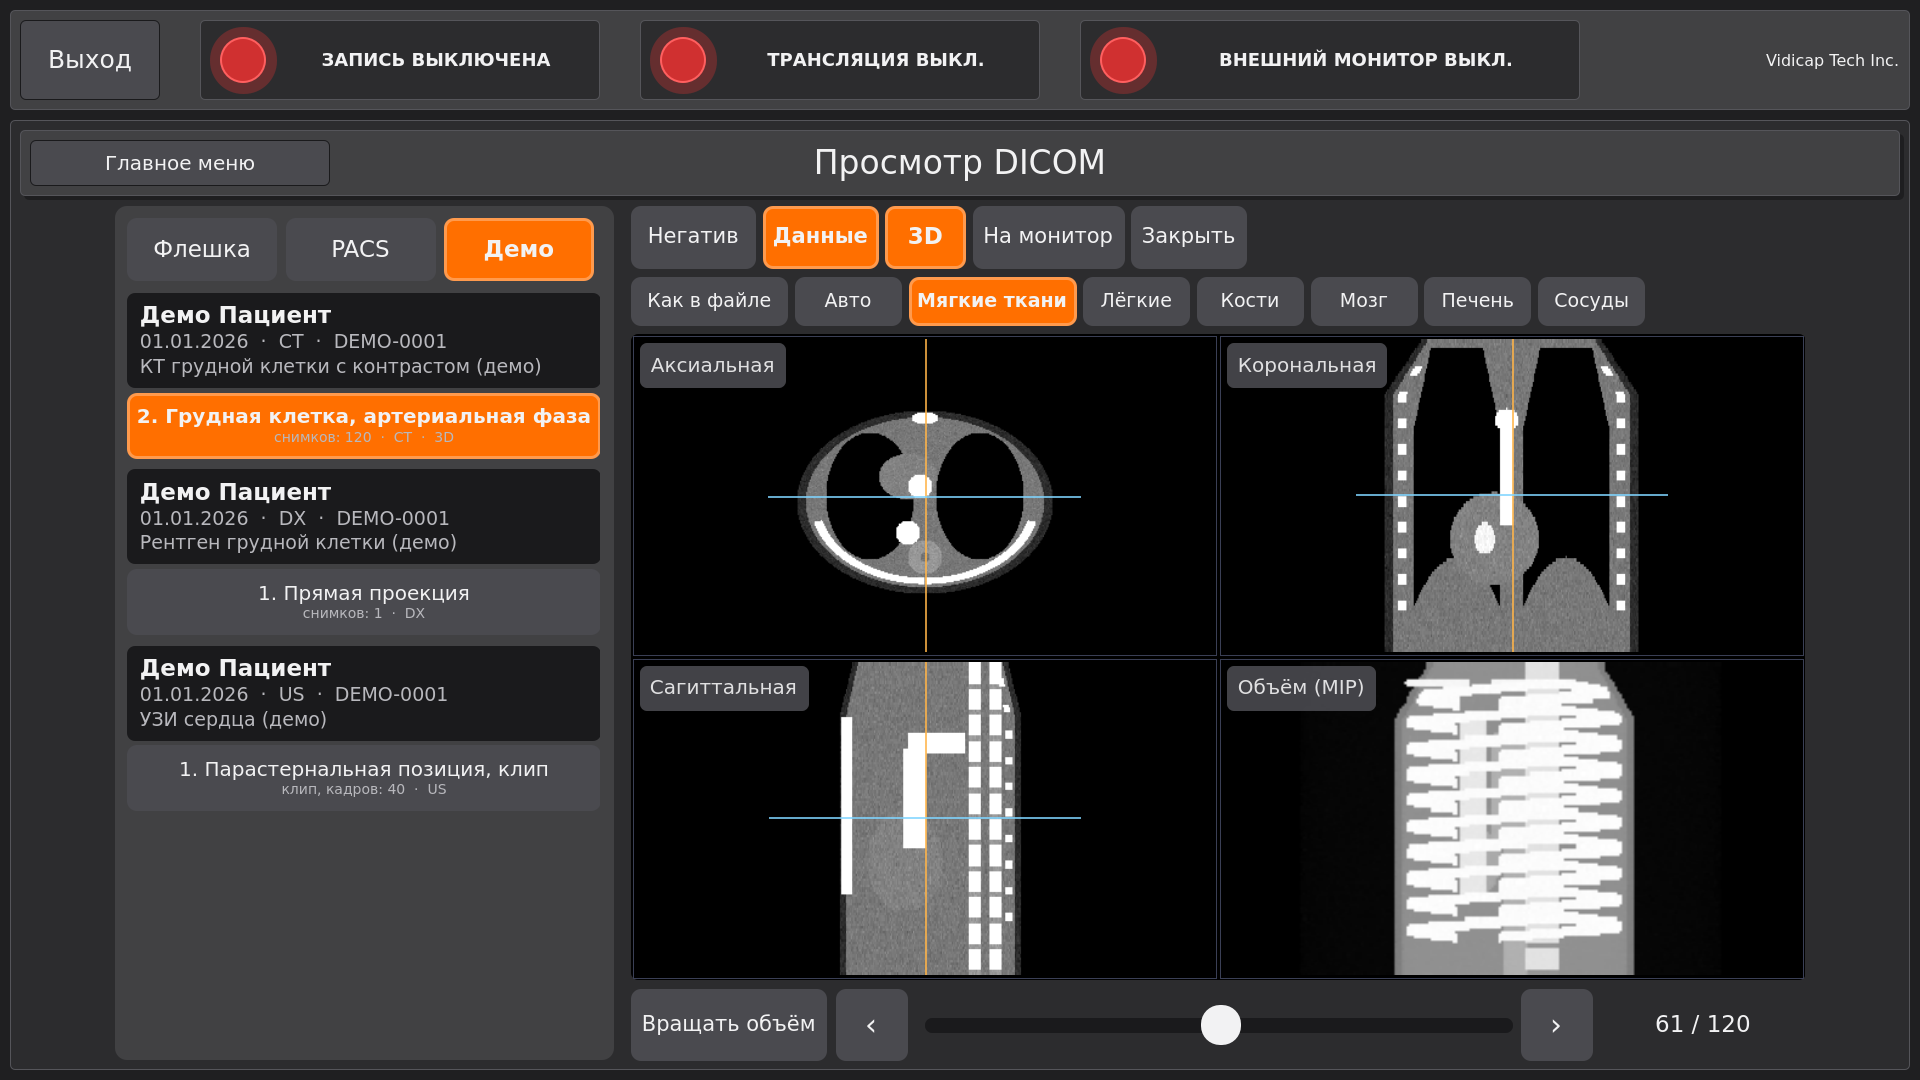
Task: Toggle the Данные overlay button
Action: (821, 237)
